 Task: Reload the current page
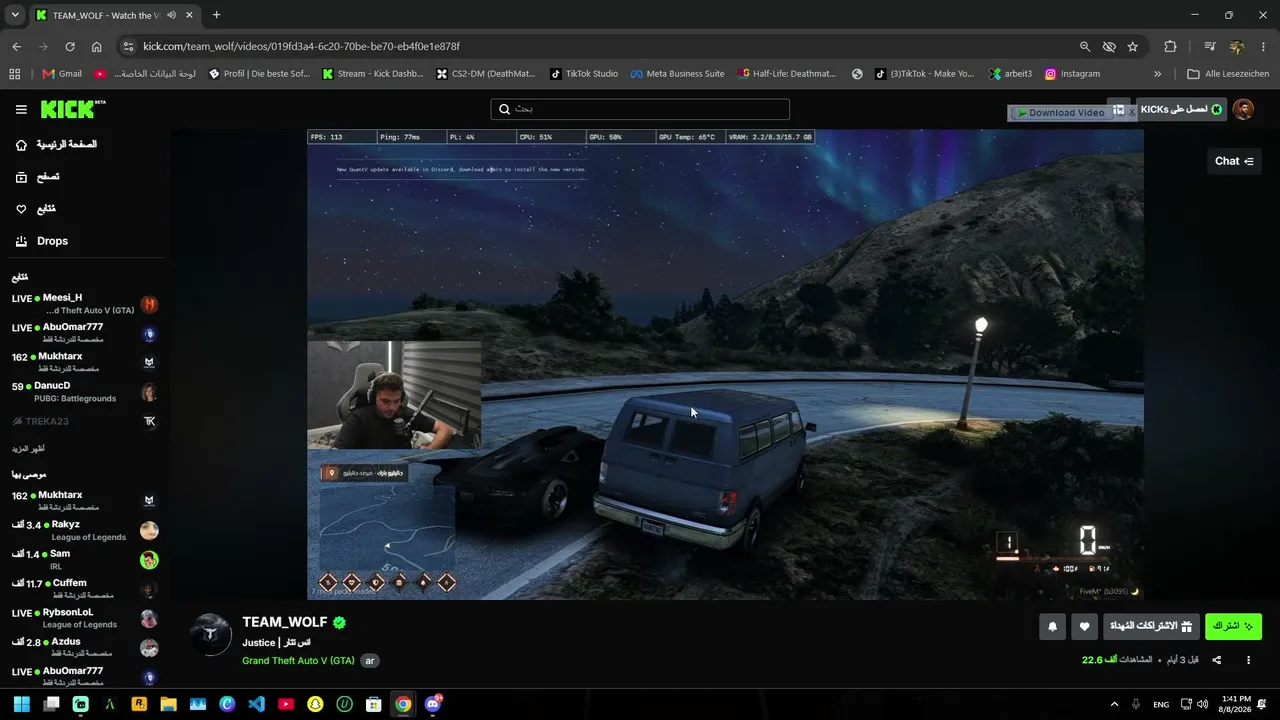(x=70, y=46)
